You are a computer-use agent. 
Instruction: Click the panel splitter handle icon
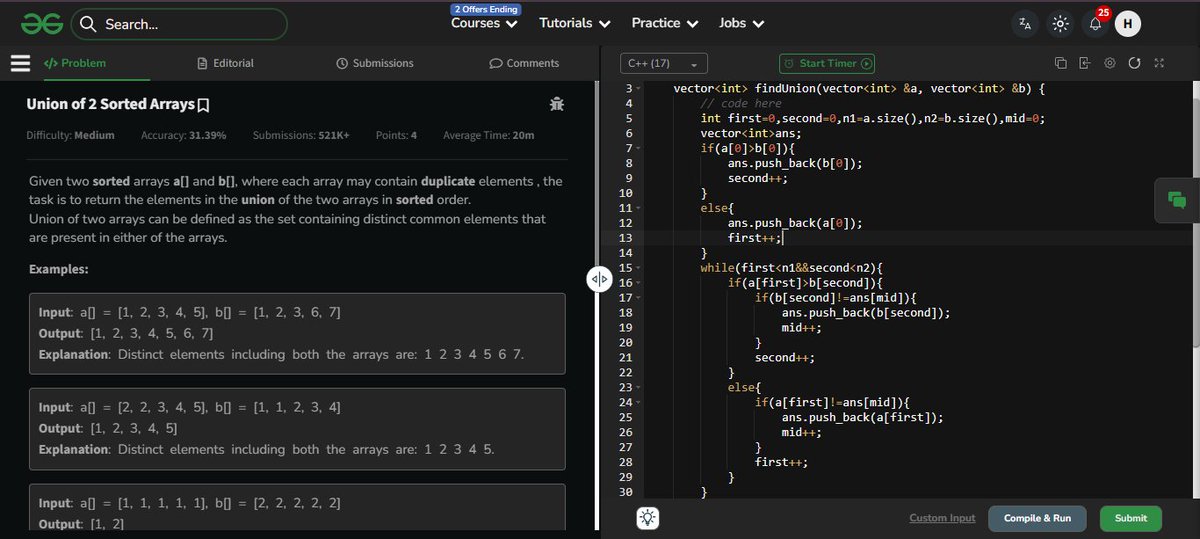click(x=599, y=279)
